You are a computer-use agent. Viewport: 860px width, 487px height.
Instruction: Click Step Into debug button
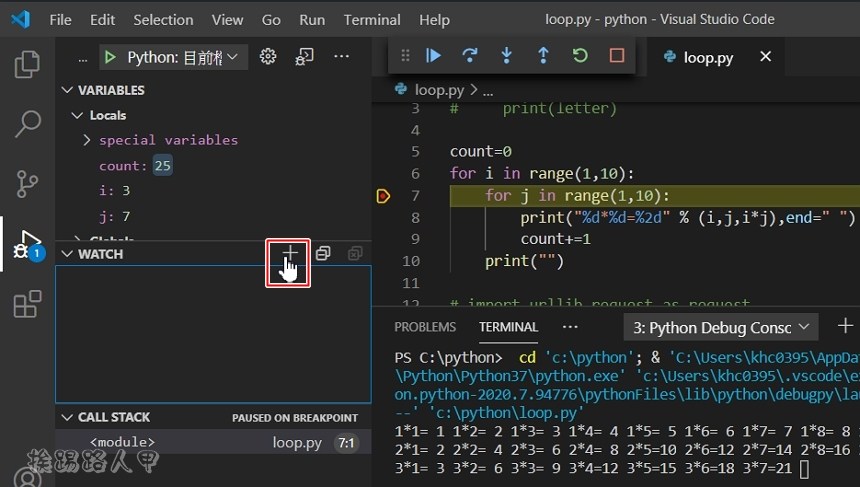506,56
